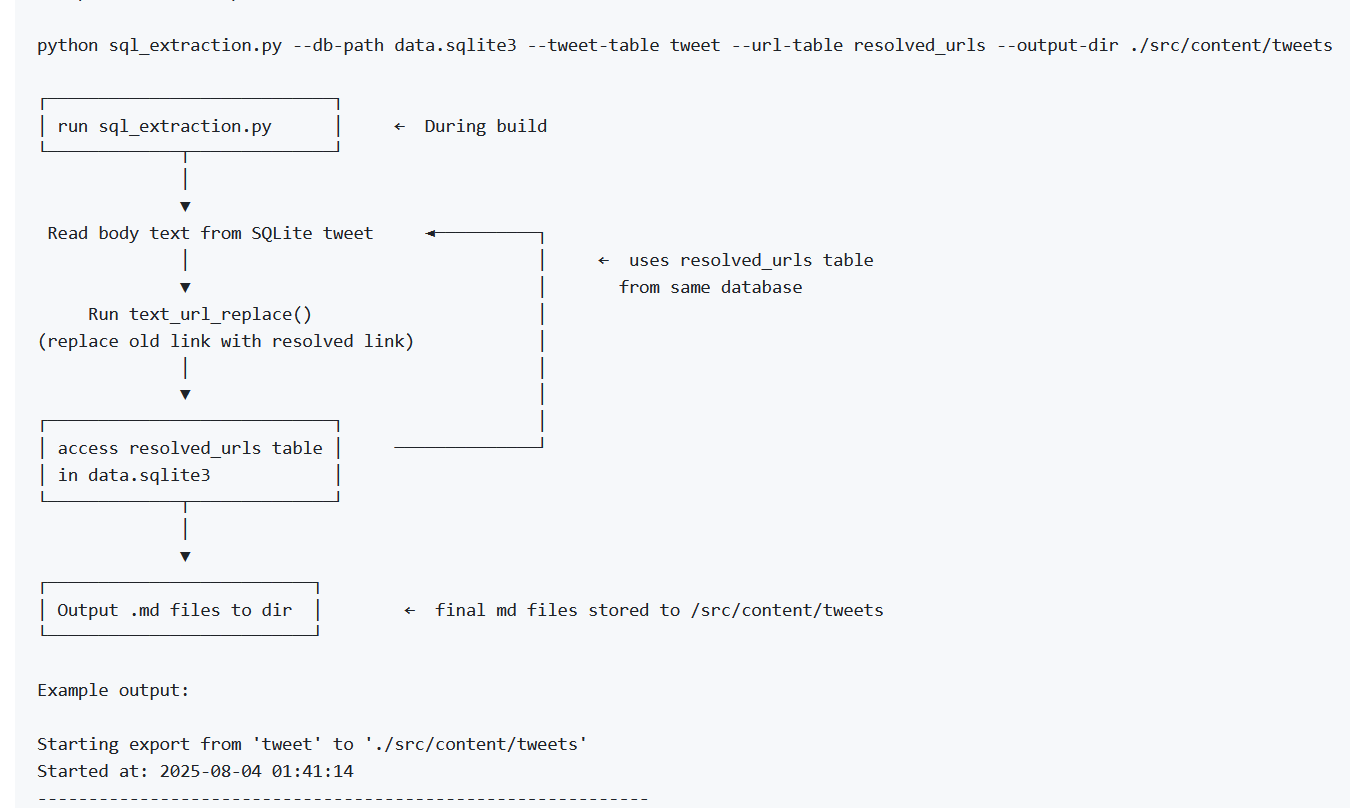Click '(replace old link with resolved link)' text
This screenshot has height=808, width=1350.
pos(226,341)
